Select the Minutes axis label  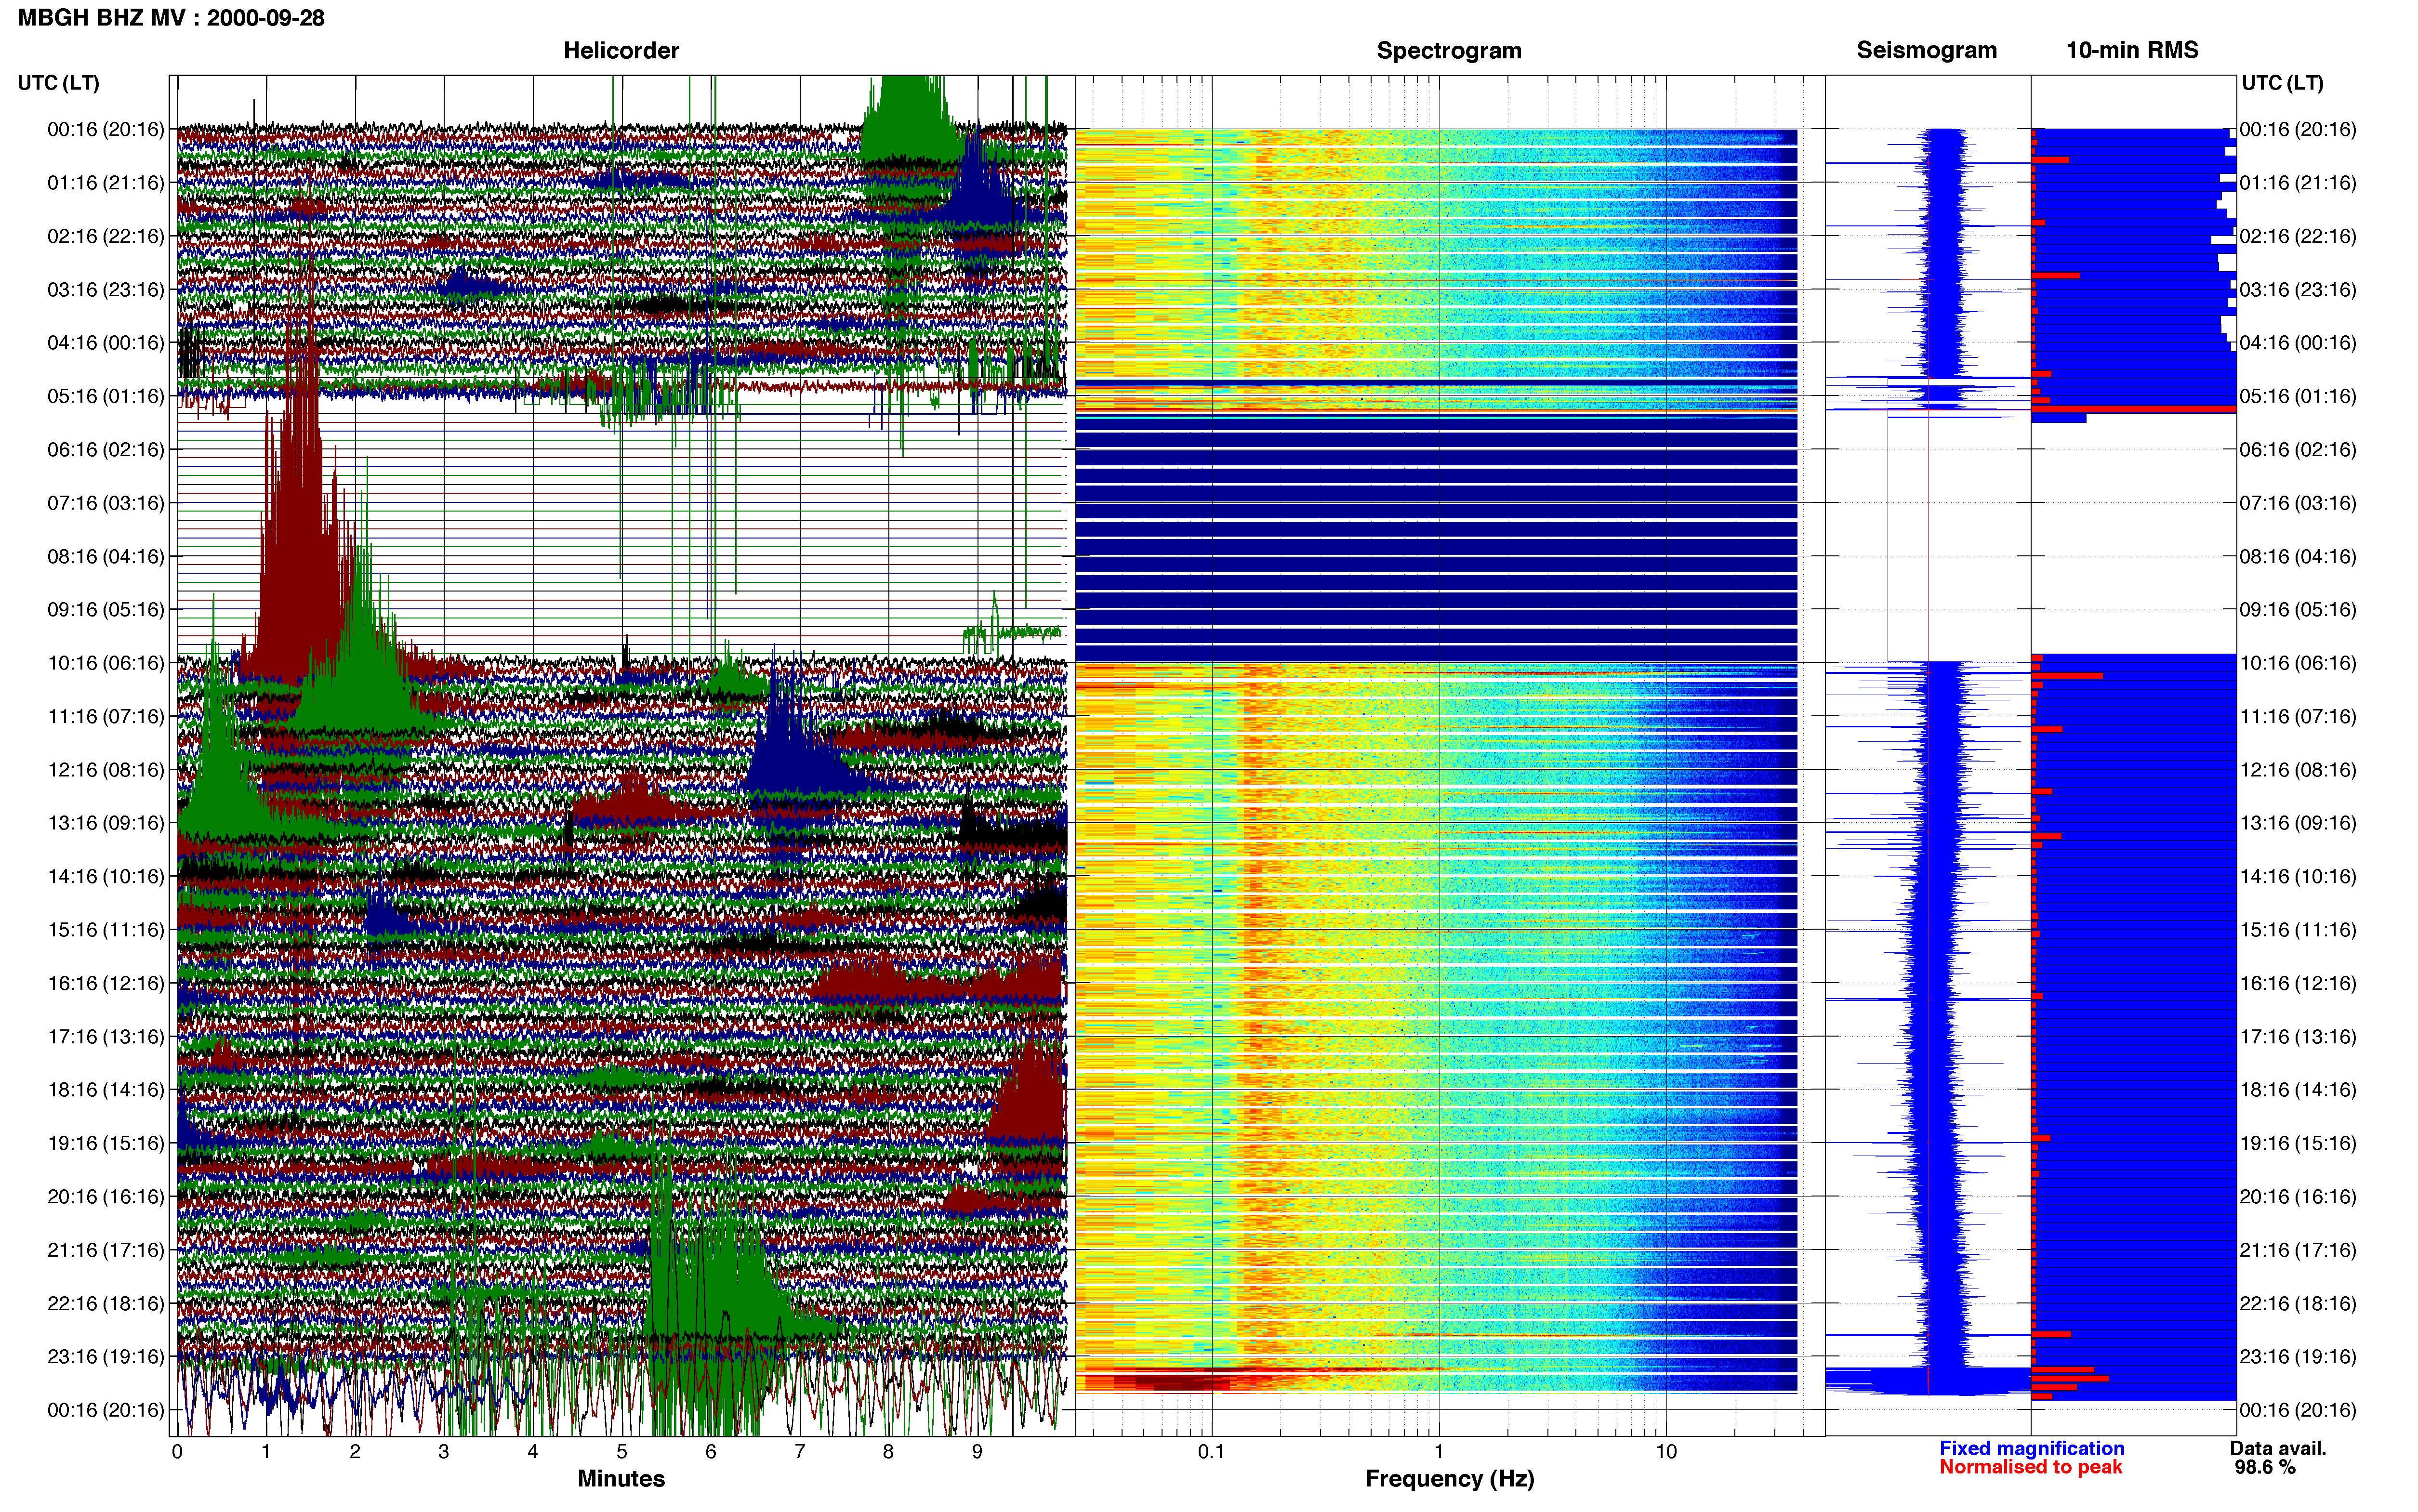621,1479
